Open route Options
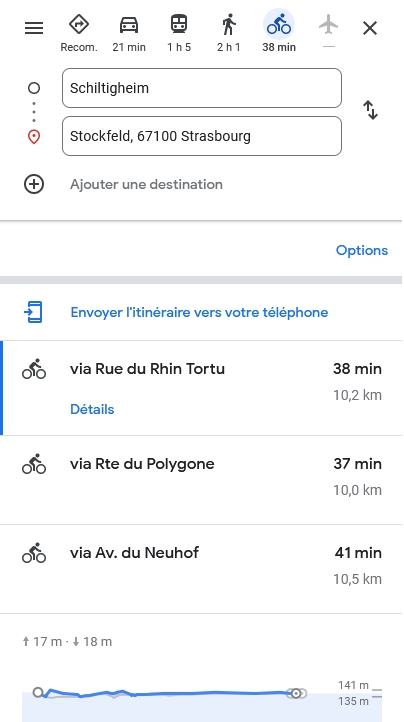 click(x=362, y=250)
